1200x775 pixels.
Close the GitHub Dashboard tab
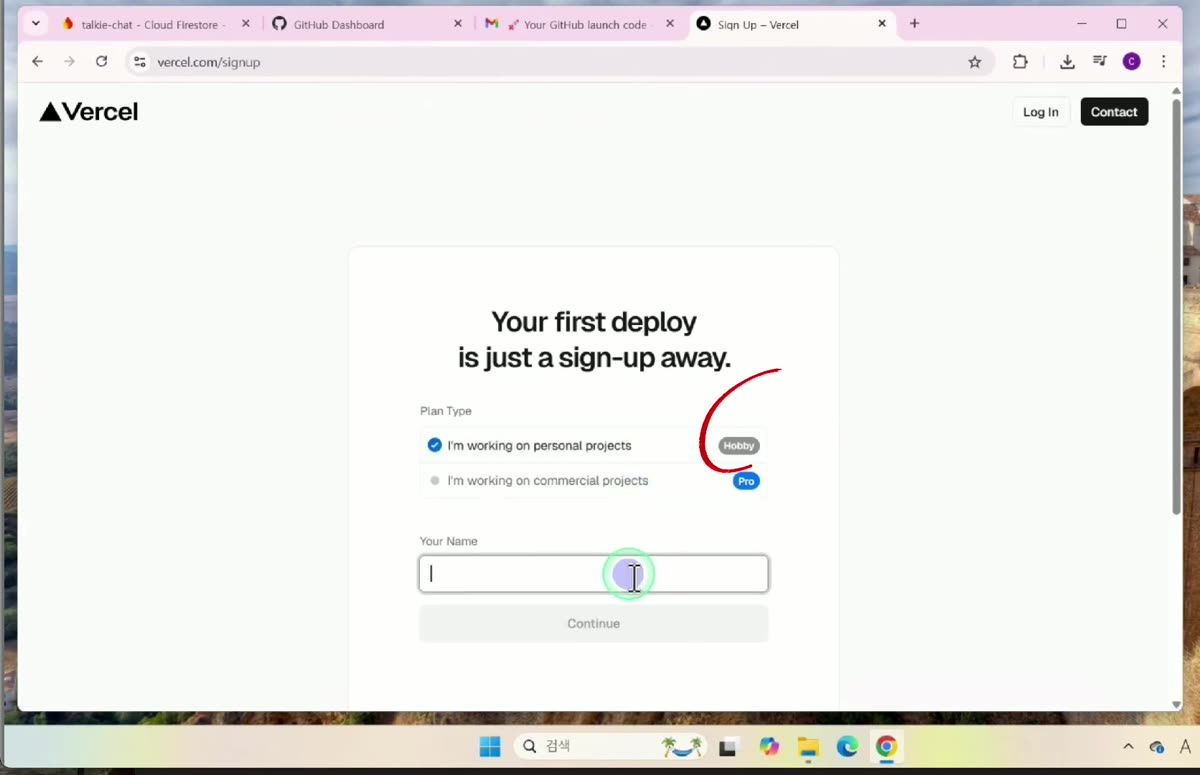(458, 24)
